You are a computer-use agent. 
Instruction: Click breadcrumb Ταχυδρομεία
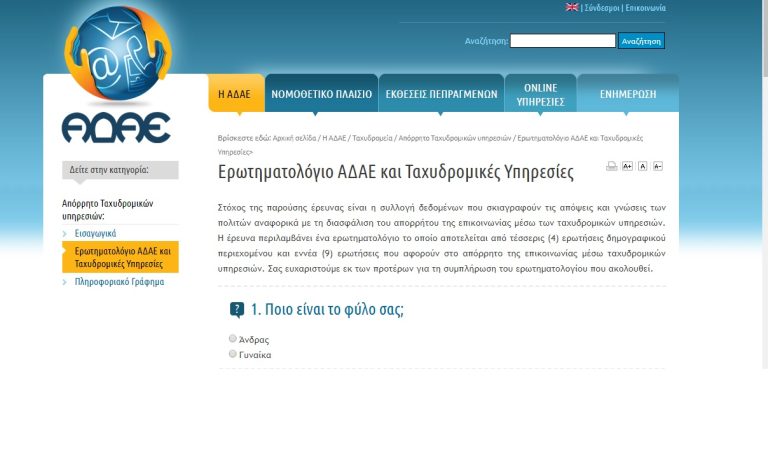click(372, 138)
